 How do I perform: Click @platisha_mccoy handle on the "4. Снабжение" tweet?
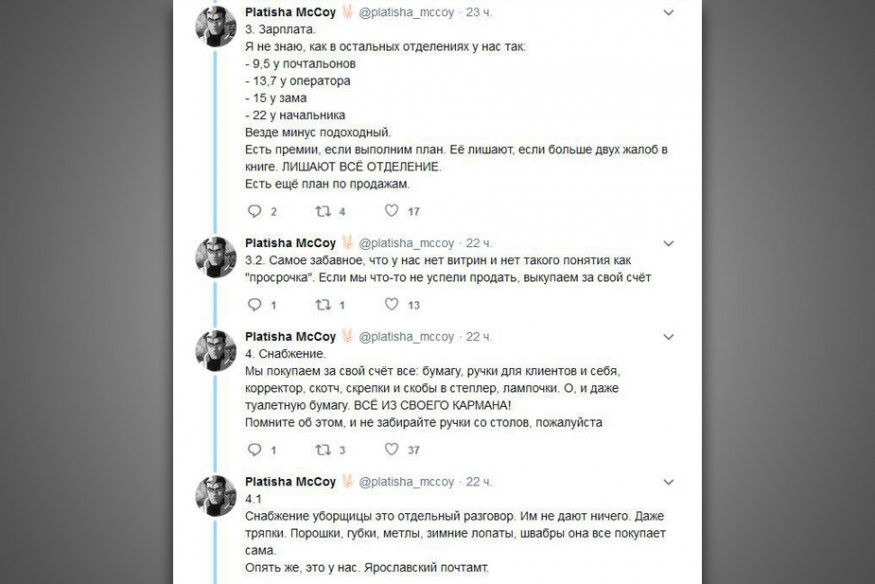(407, 336)
